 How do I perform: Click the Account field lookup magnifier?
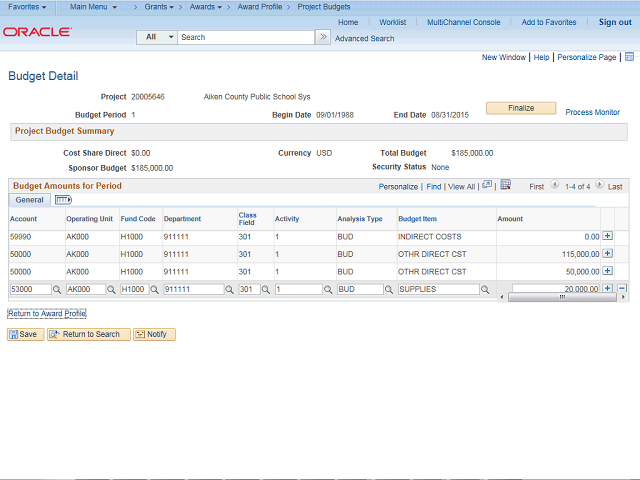click(57, 289)
